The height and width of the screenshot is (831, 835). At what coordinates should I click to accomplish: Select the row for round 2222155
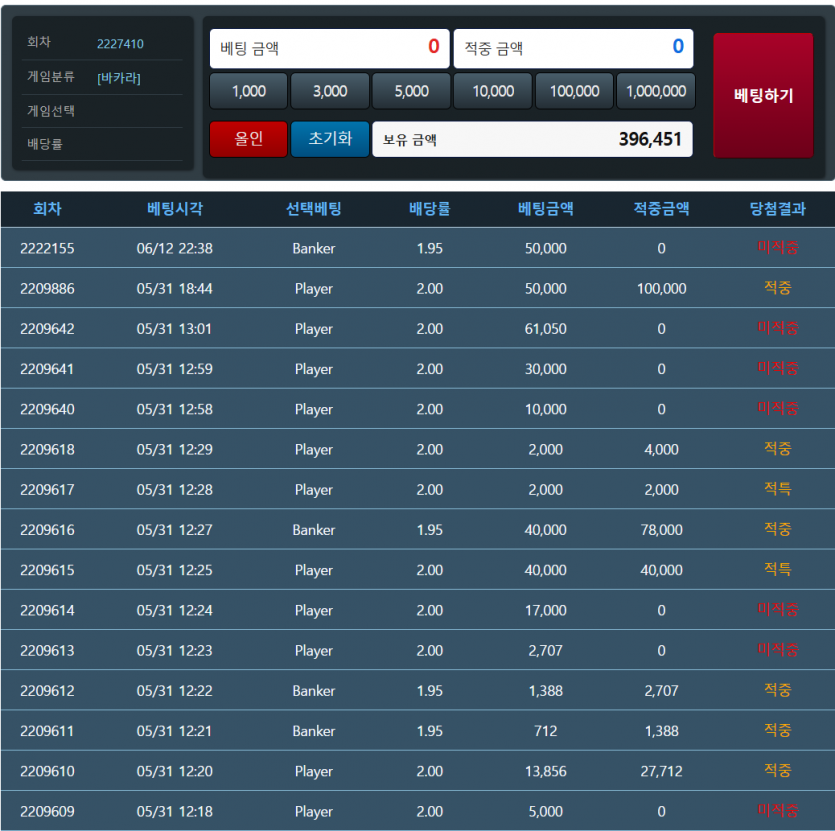417,248
